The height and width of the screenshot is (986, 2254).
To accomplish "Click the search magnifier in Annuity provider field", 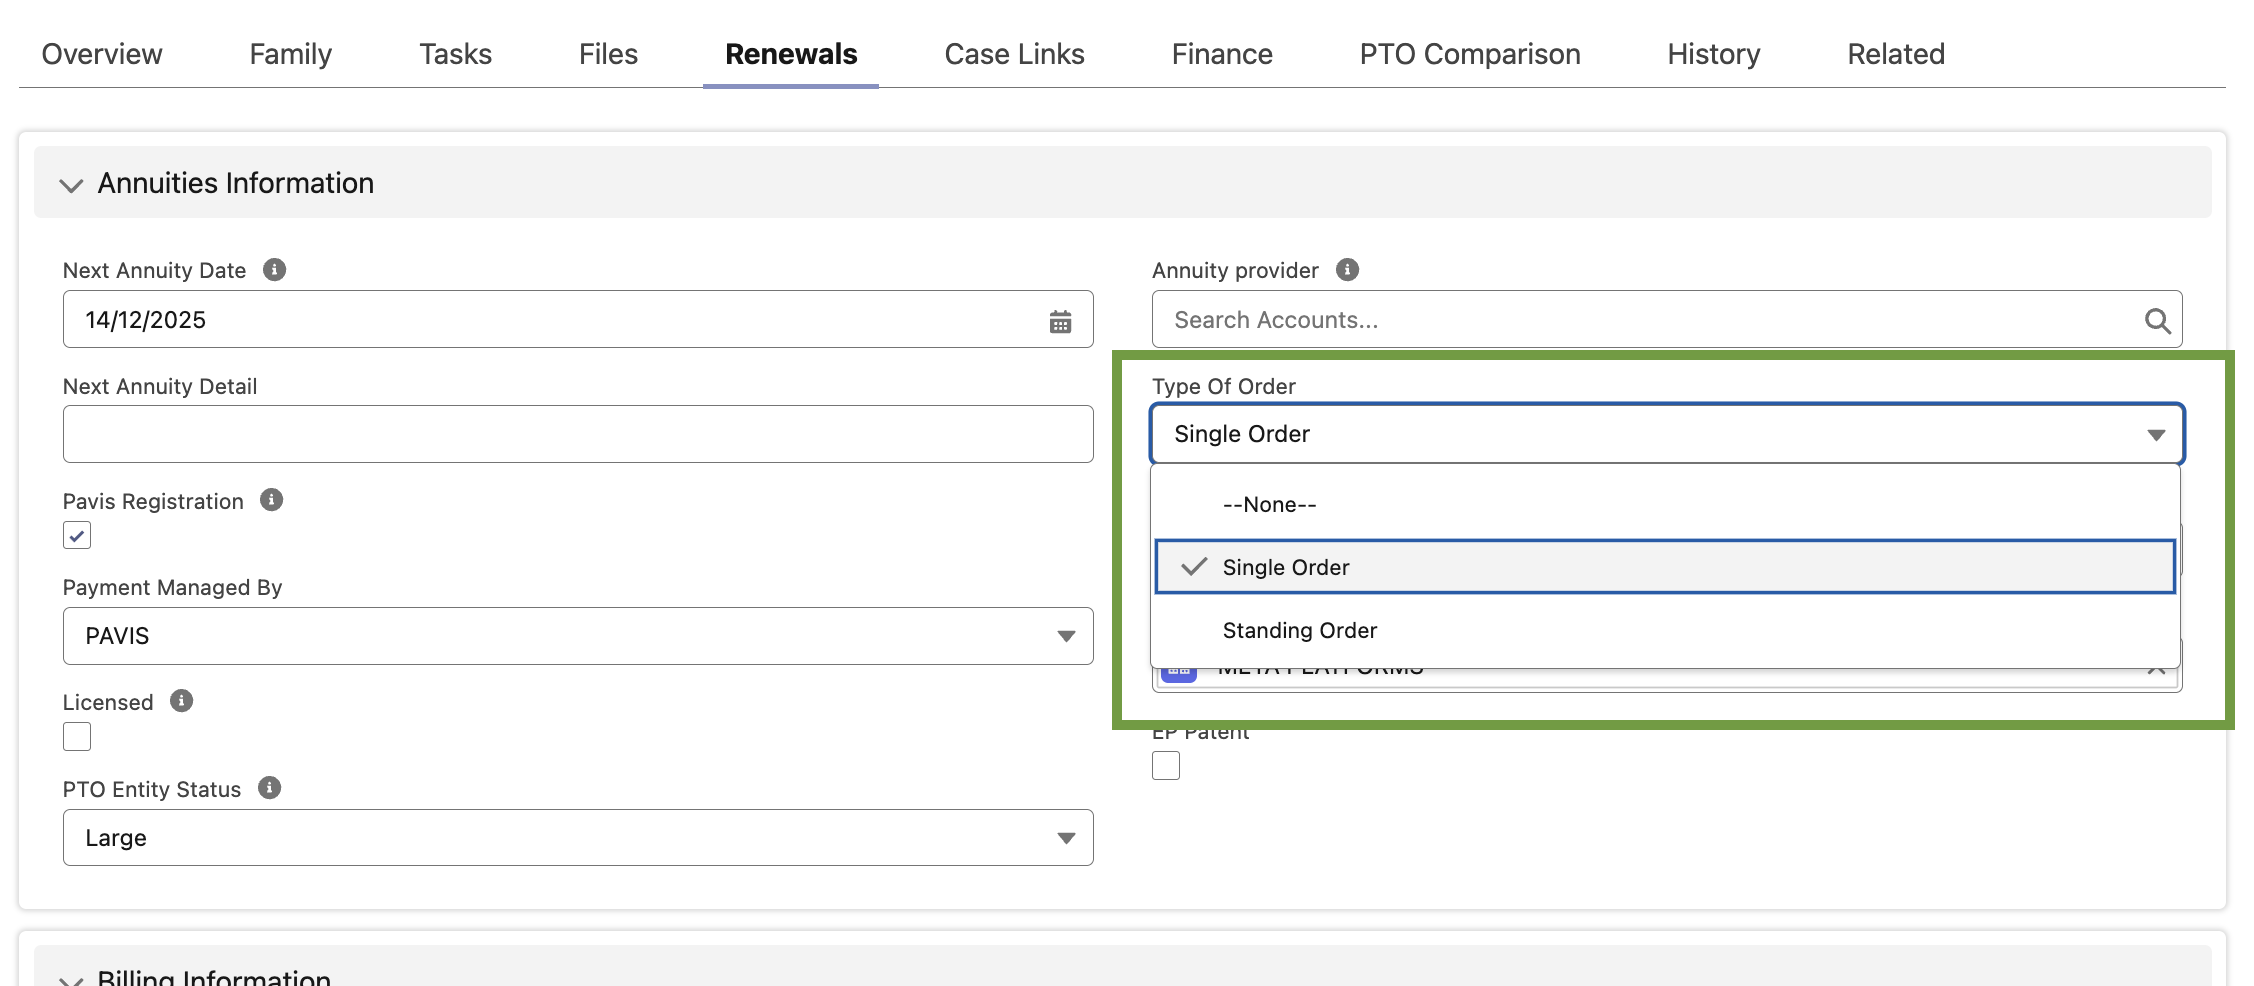I will point(2157,321).
